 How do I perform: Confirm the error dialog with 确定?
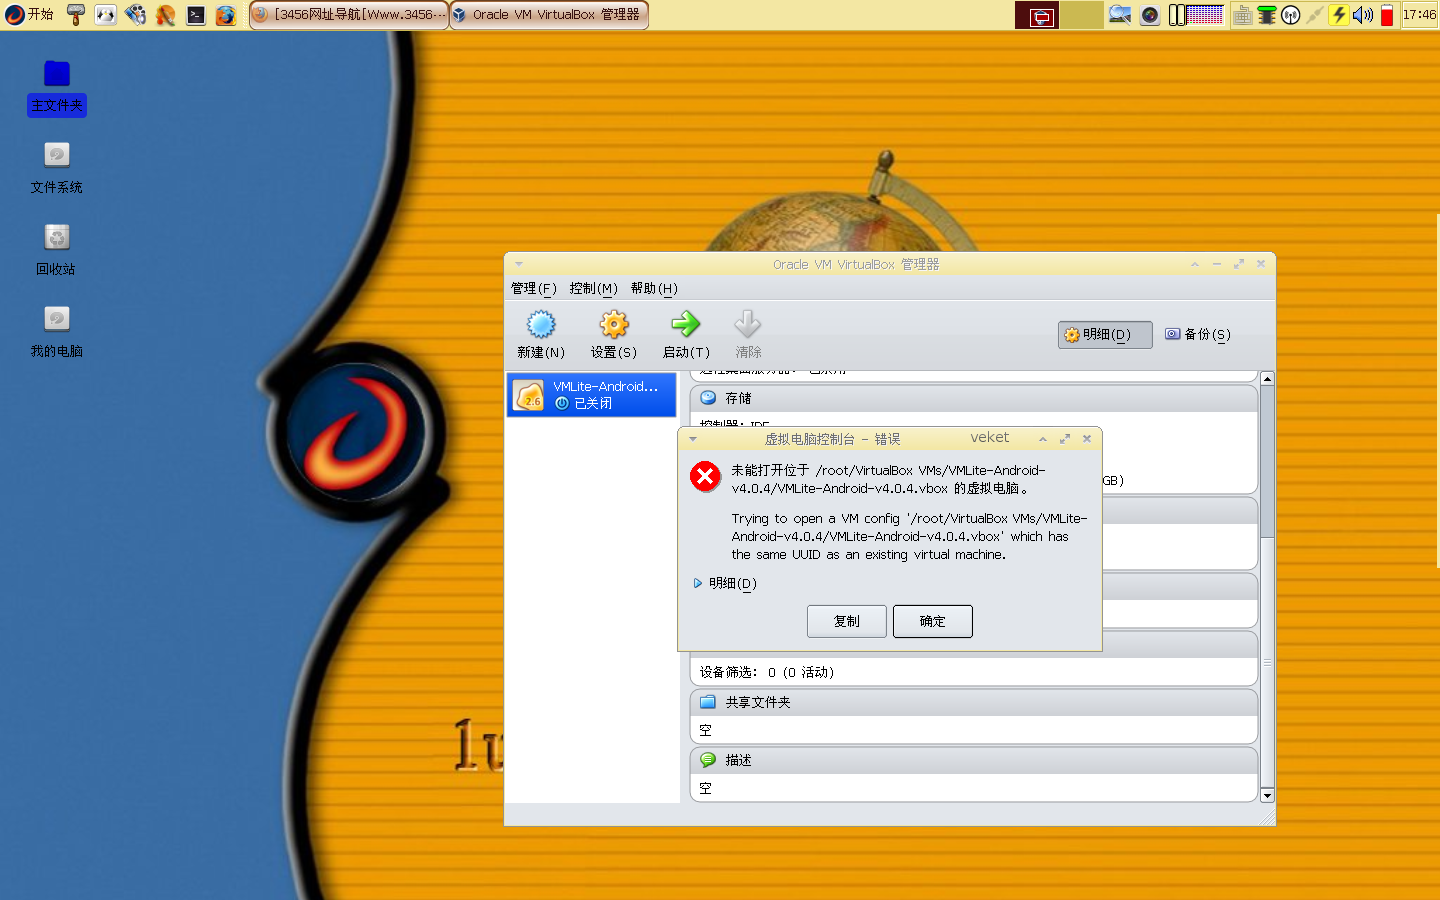[x=933, y=621]
